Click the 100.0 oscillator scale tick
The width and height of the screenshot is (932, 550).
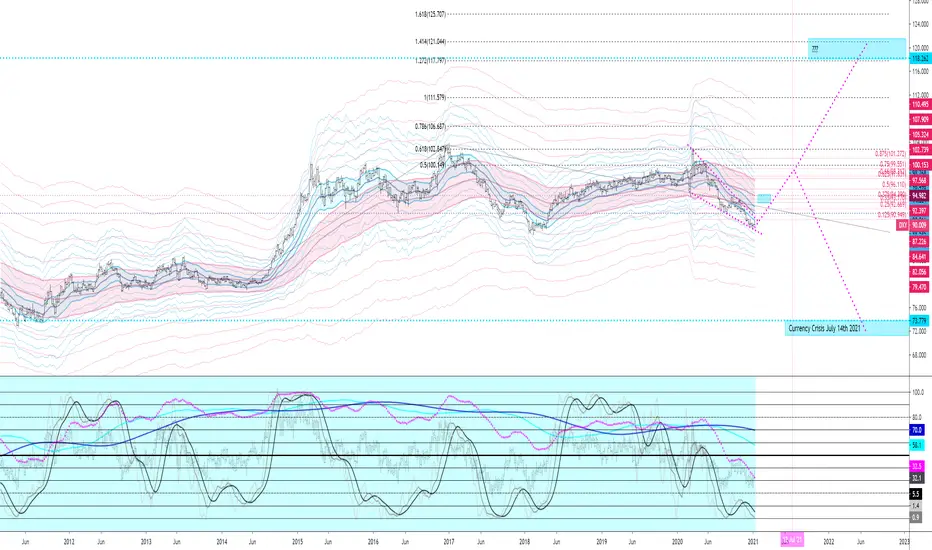920,392
